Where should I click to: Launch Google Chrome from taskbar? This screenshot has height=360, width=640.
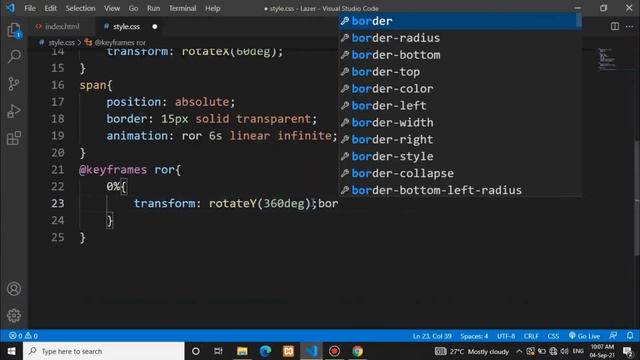[358, 351]
